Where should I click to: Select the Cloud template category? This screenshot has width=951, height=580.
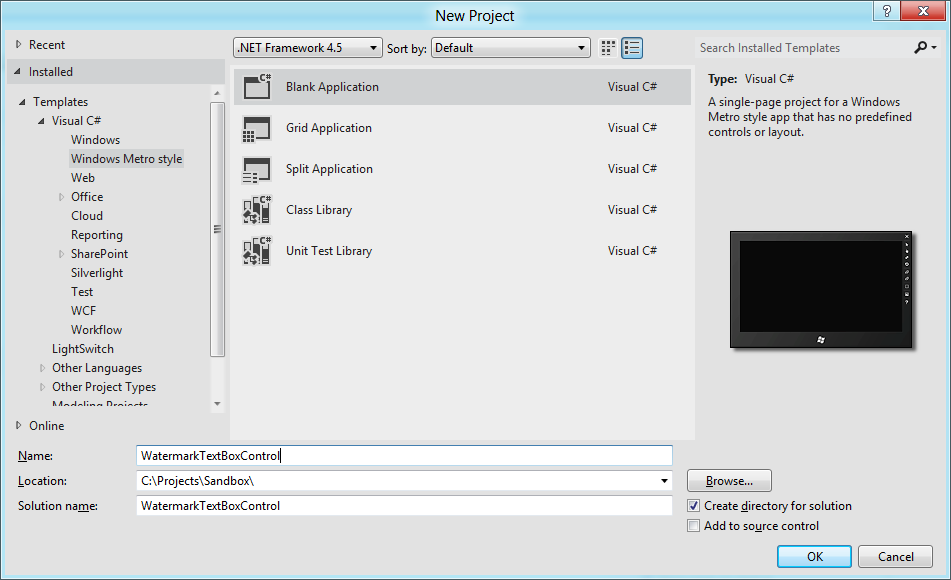pyautogui.click(x=87, y=216)
